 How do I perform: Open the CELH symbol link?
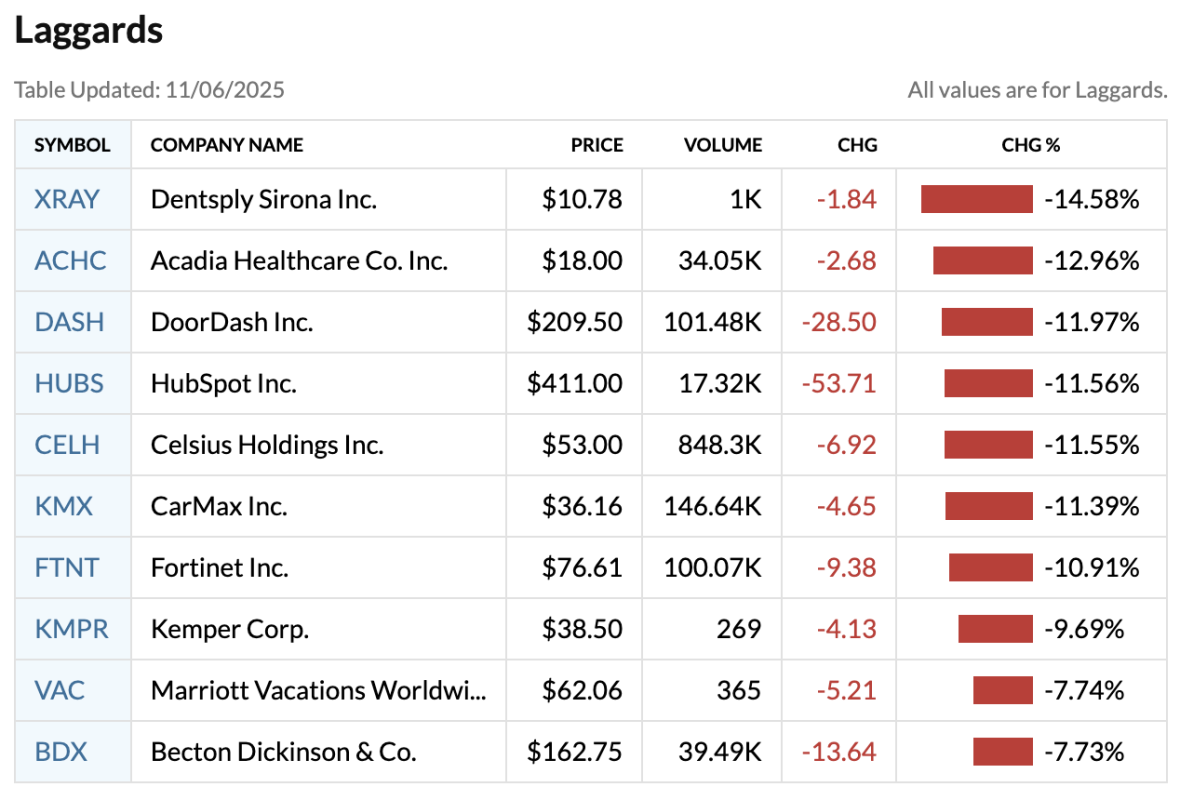click(67, 445)
